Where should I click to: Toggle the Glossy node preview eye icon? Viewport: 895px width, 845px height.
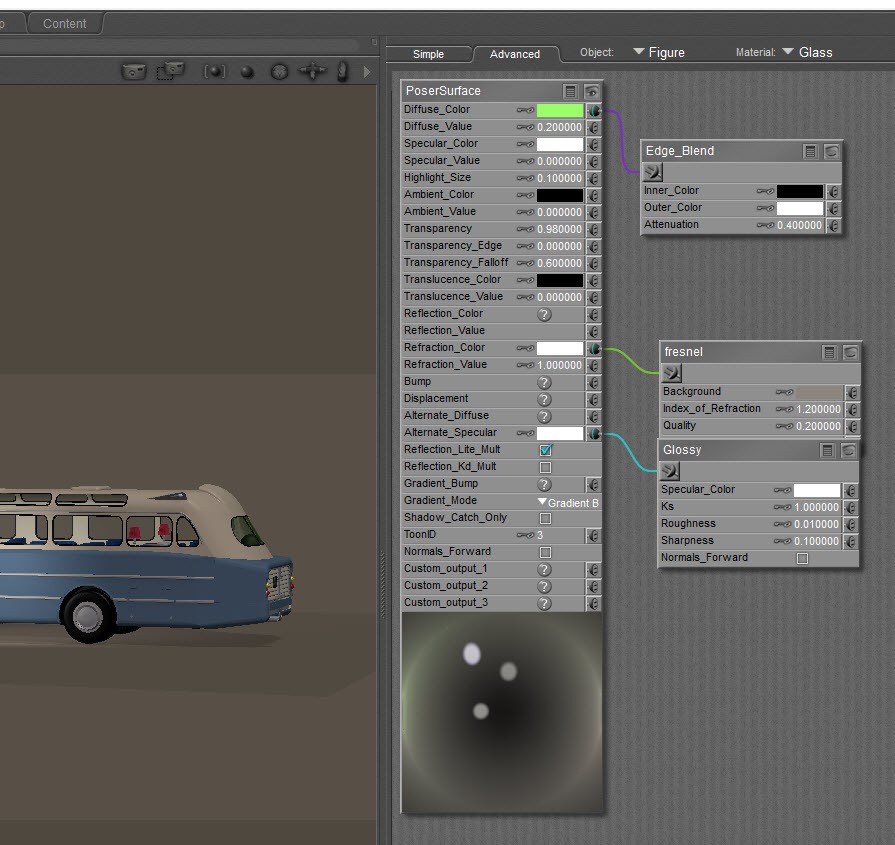pos(848,450)
